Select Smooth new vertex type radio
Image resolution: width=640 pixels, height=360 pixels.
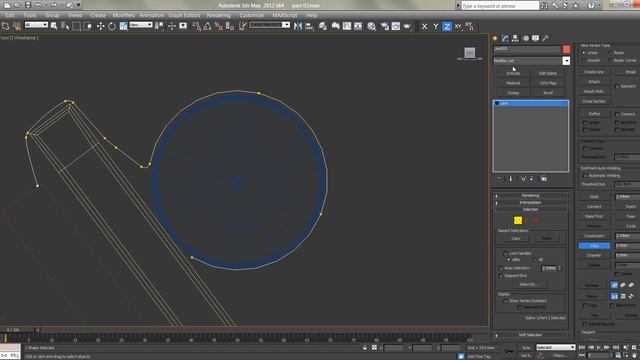584,60
